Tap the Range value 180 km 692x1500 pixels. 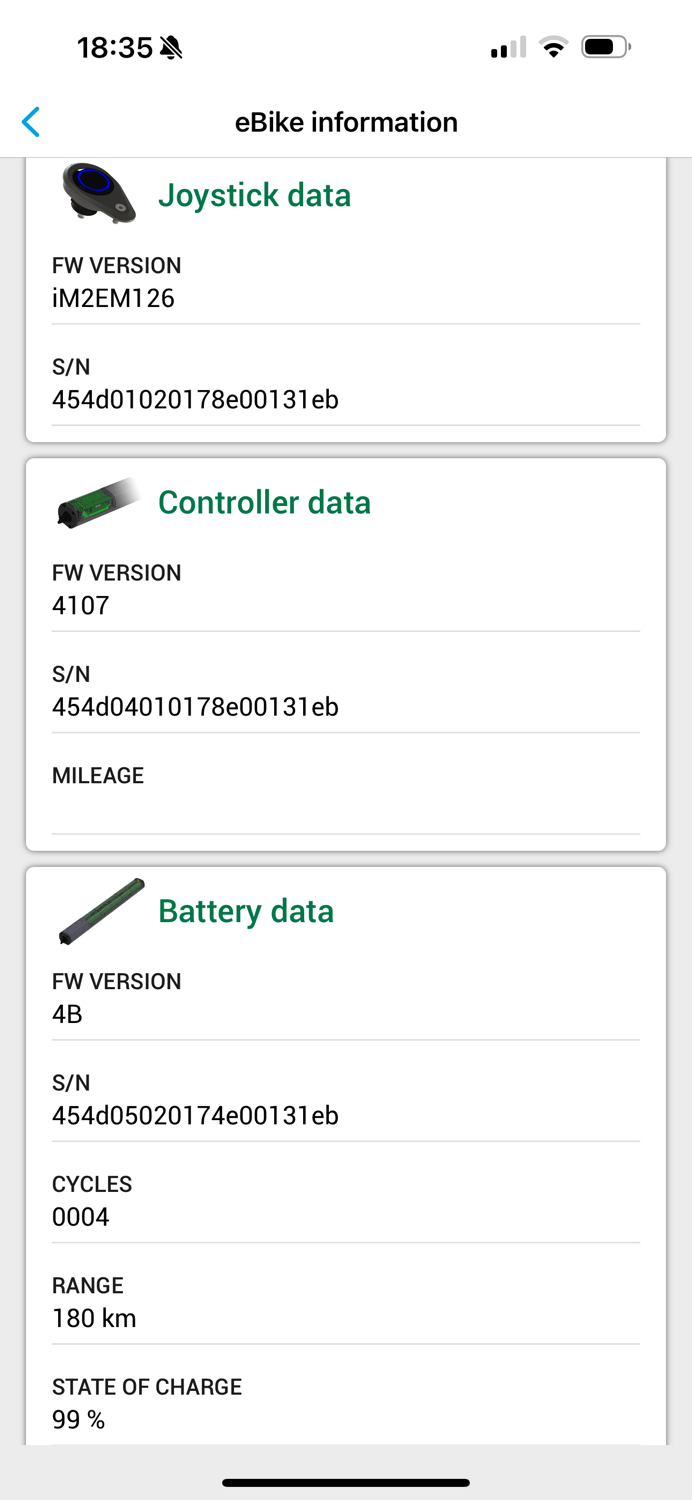(94, 1318)
